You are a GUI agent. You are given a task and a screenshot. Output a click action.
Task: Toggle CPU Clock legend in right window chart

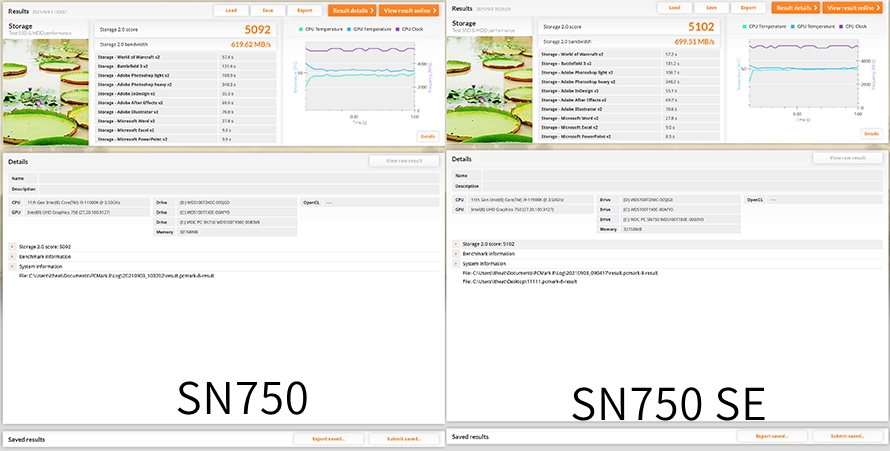click(853, 27)
